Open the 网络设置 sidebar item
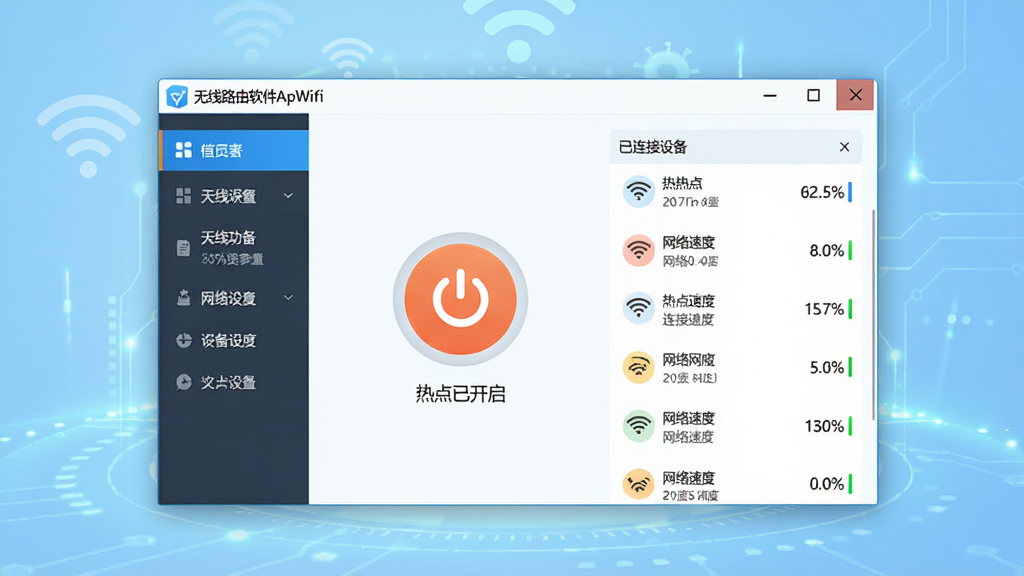 pyautogui.click(x=234, y=298)
